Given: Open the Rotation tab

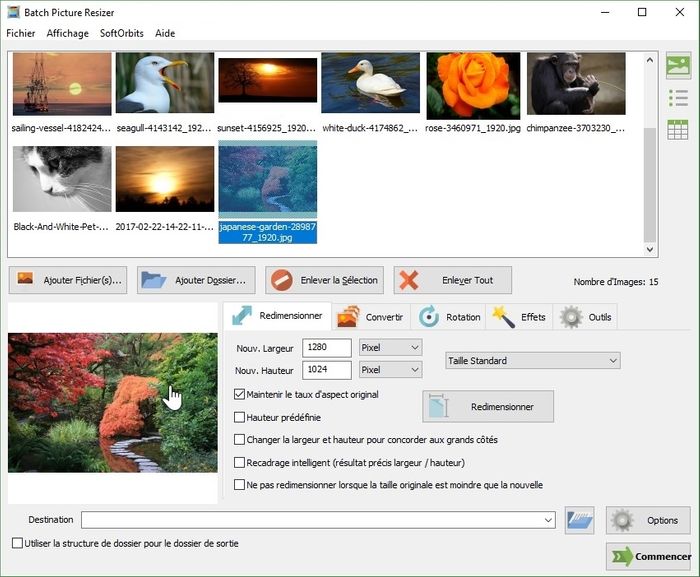Looking at the screenshot, I should coord(450,317).
